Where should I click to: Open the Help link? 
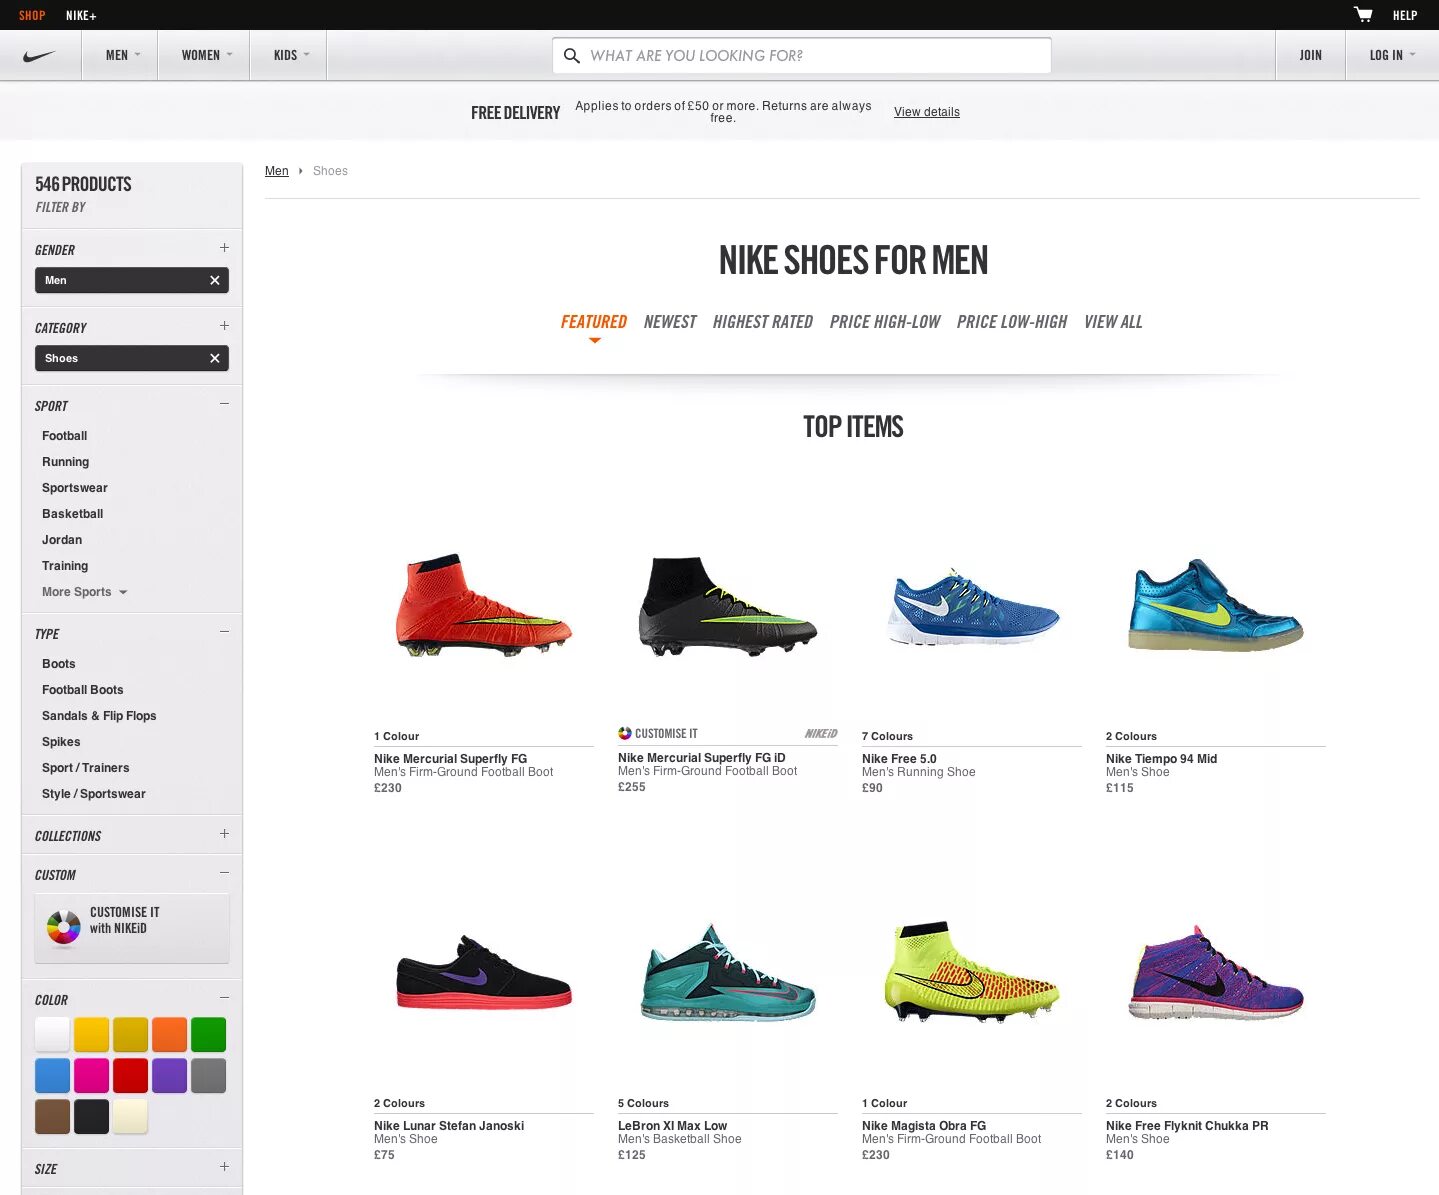[x=1405, y=15]
